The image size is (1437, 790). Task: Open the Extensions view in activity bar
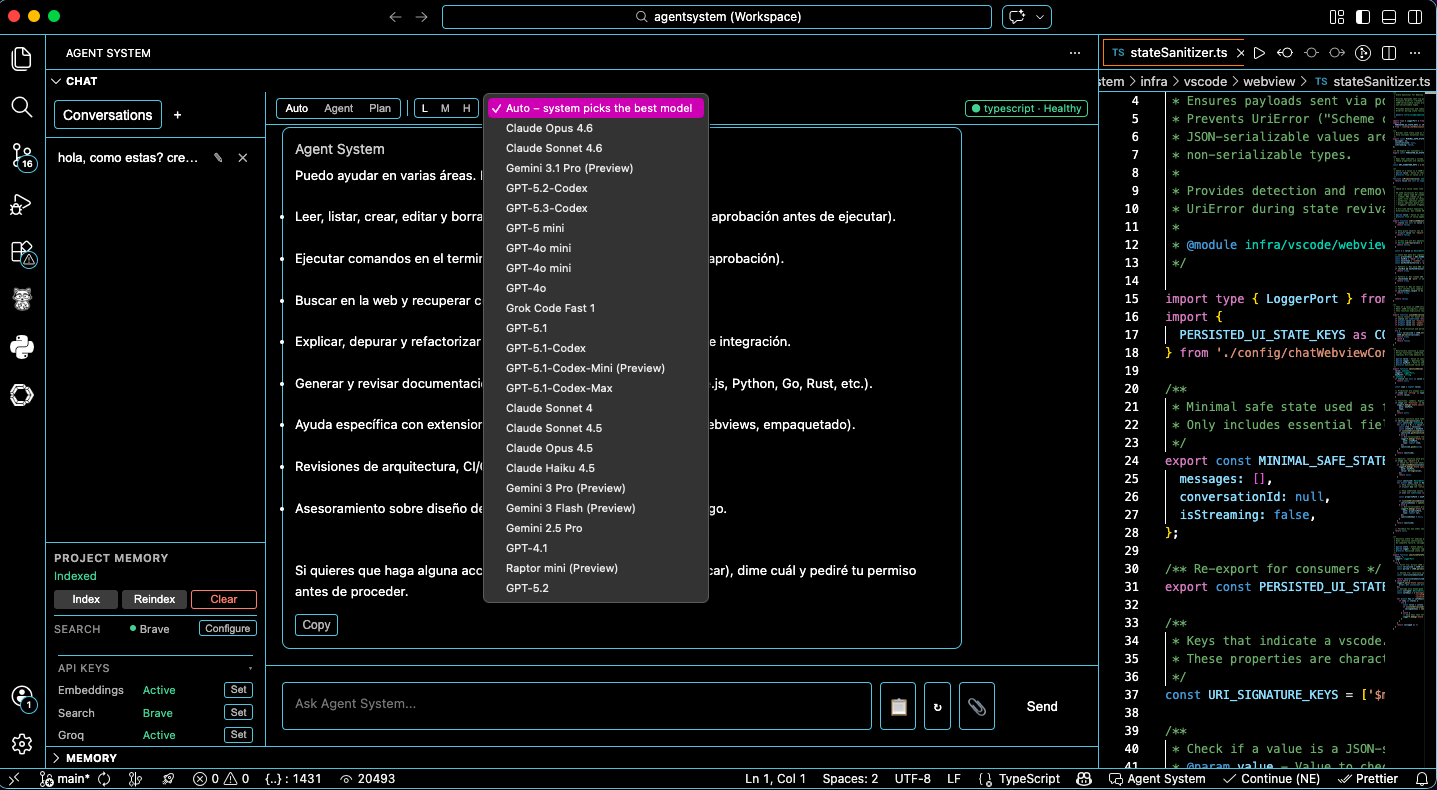(21, 252)
